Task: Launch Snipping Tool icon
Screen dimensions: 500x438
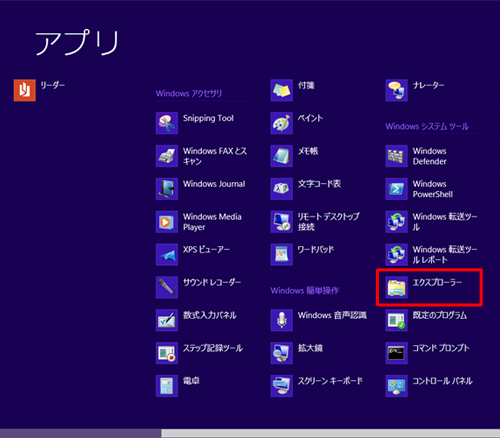Action: pyautogui.click(x=167, y=123)
